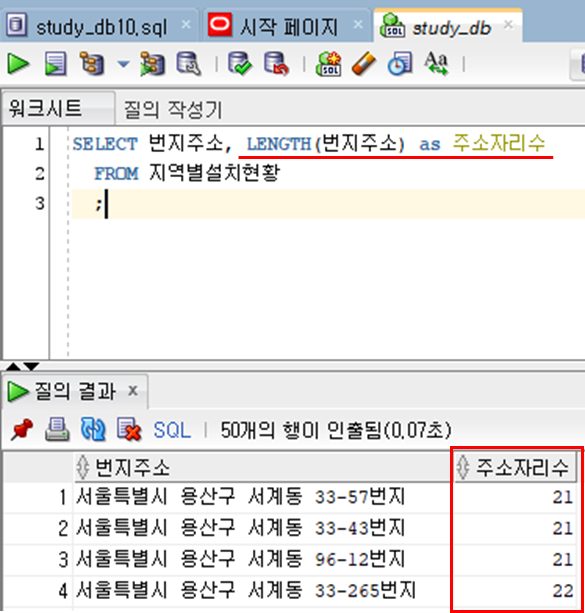
Task: Commit changes with the database checkmark icon
Action: pos(240,64)
